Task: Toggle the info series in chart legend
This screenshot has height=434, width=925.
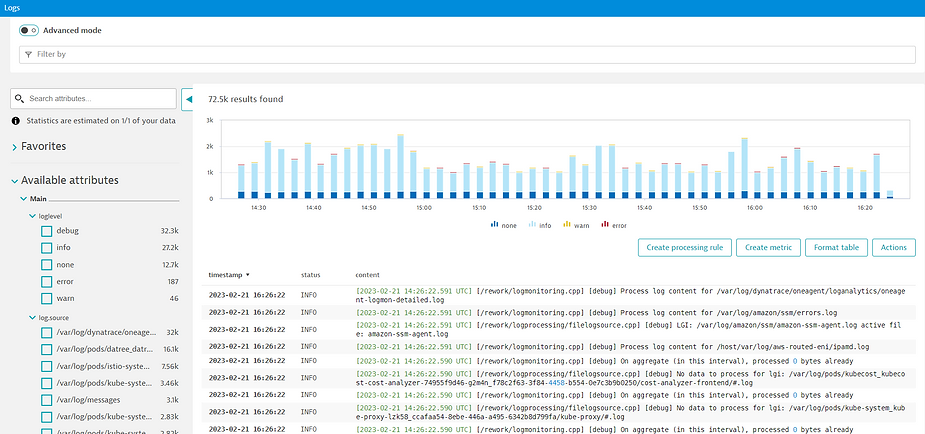Action: [540, 225]
